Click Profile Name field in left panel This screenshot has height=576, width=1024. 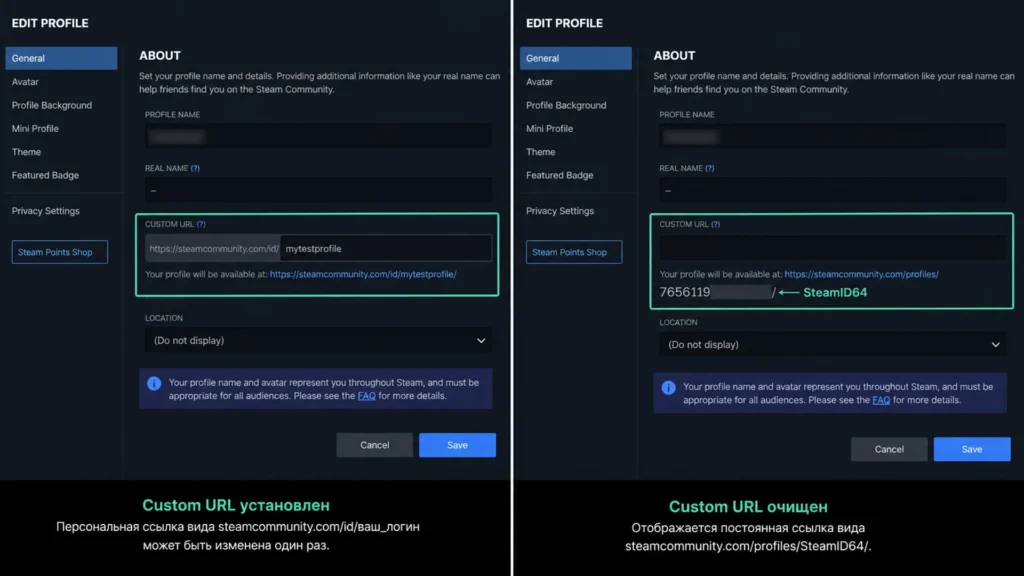tap(319, 136)
